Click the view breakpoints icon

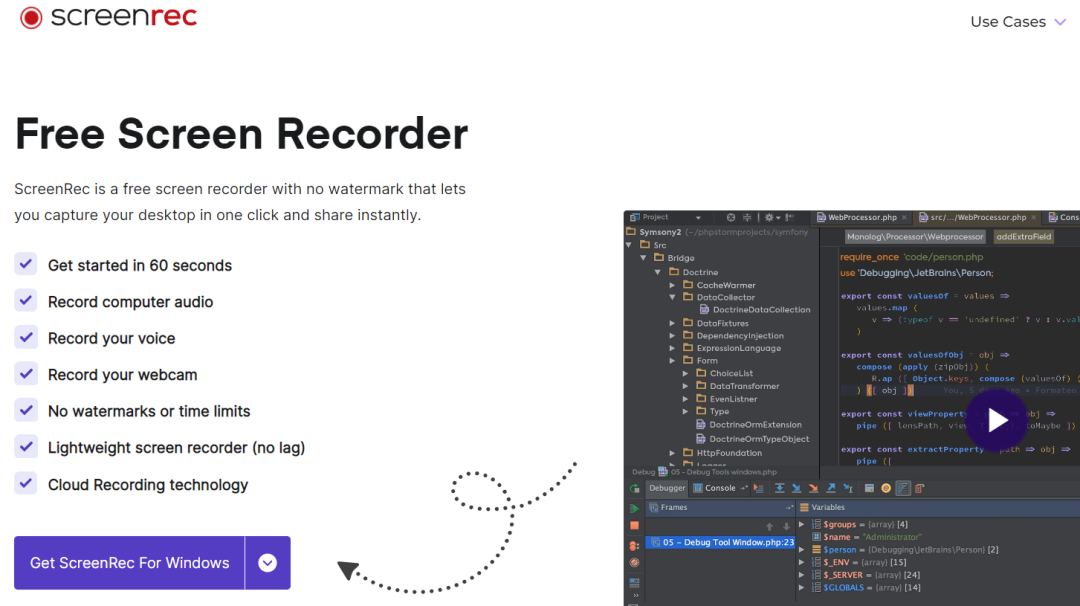(634, 545)
